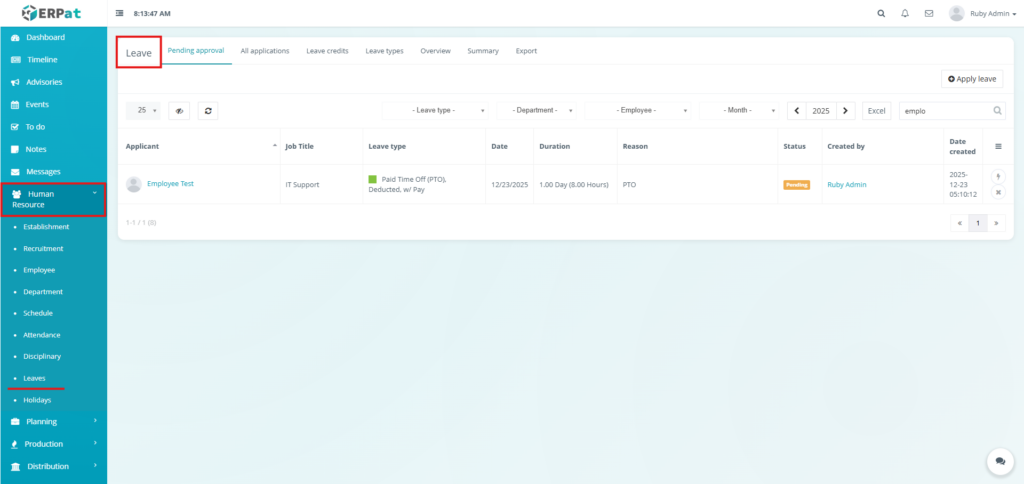Image resolution: width=1024 pixels, height=484 pixels.
Task: Click the lightning action icon in Employee Test row
Action: click(x=998, y=177)
